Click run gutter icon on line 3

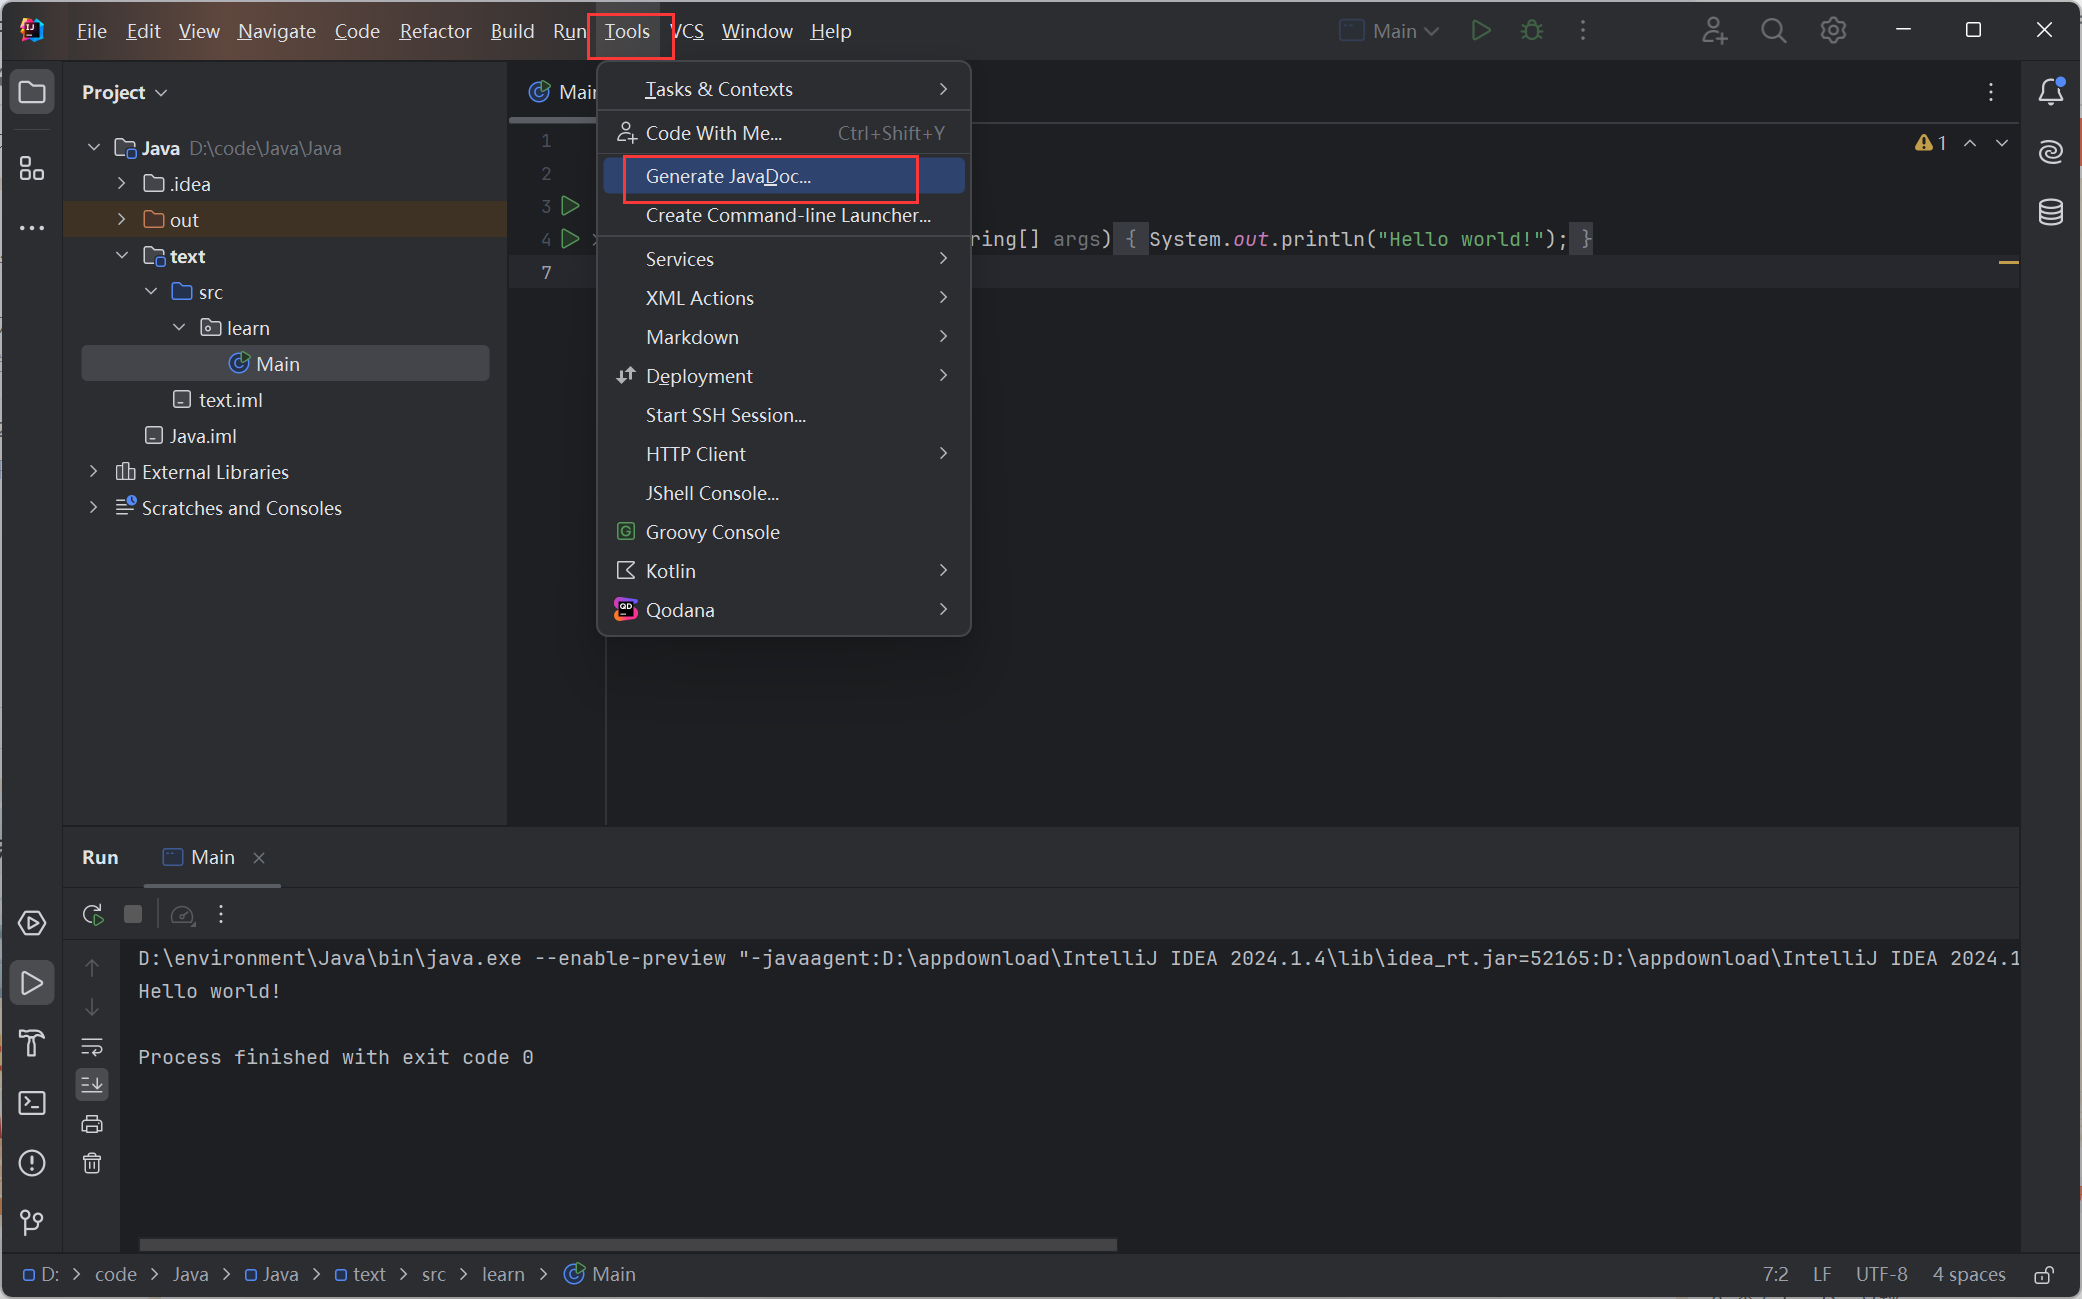pyautogui.click(x=570, y=206)
